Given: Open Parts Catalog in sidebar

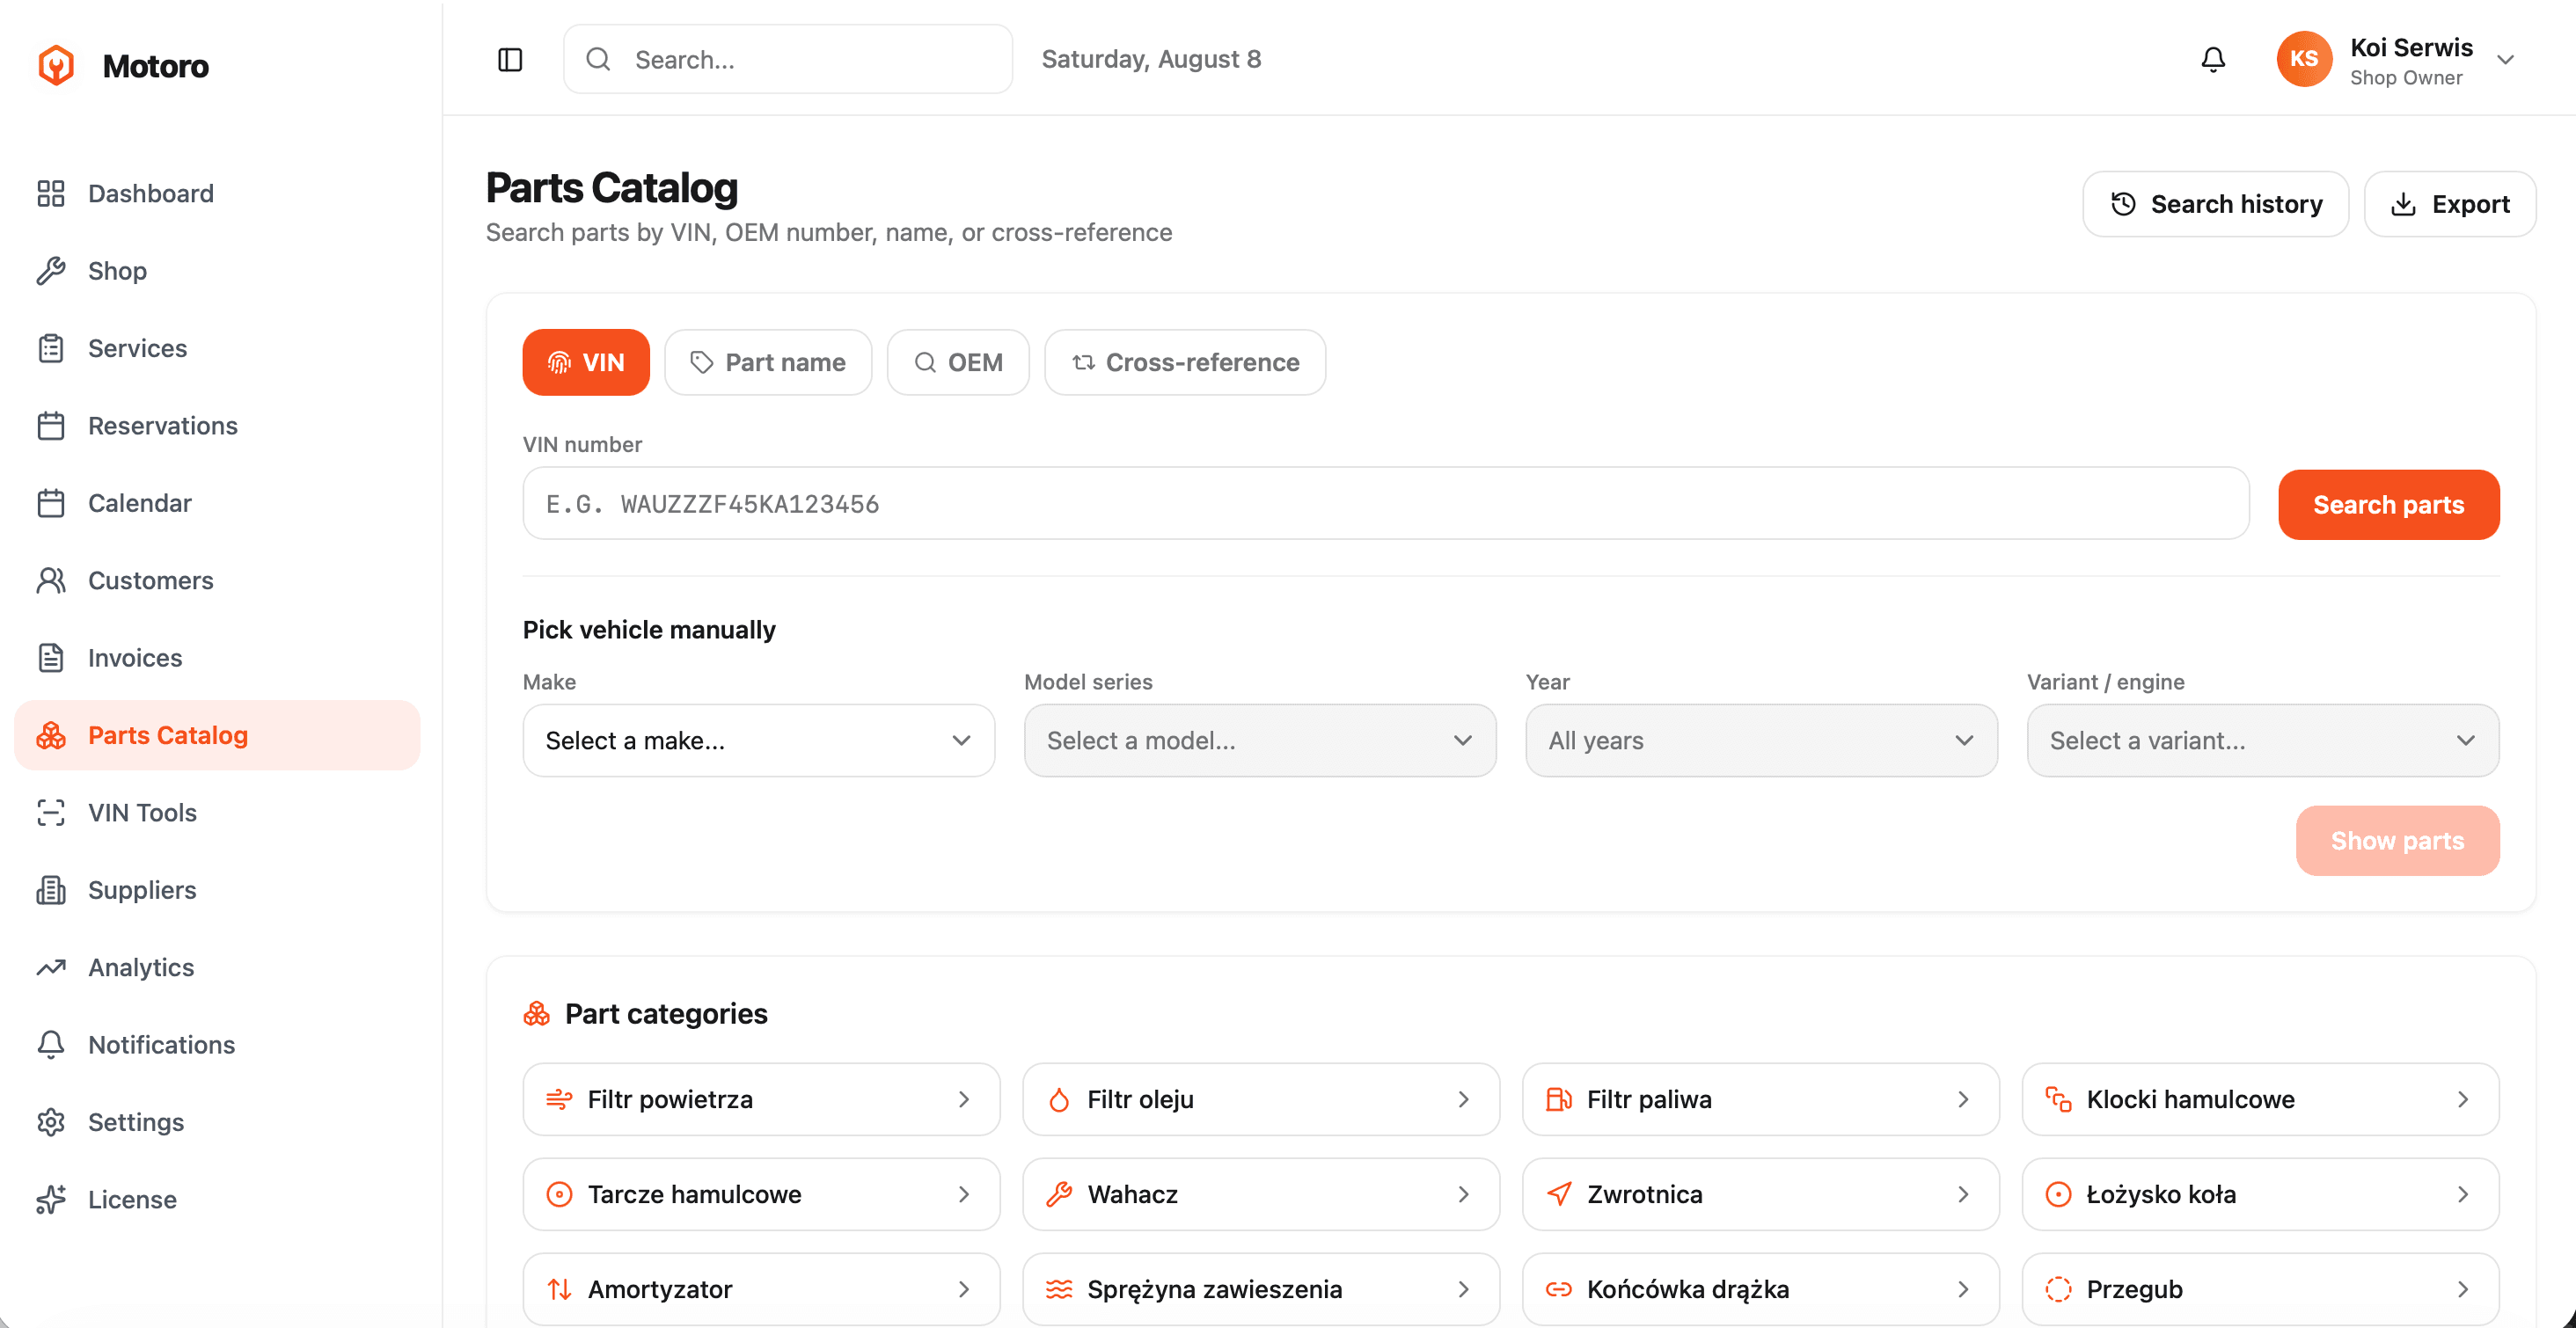Looking at the screenshot, I should pos(217,735).
